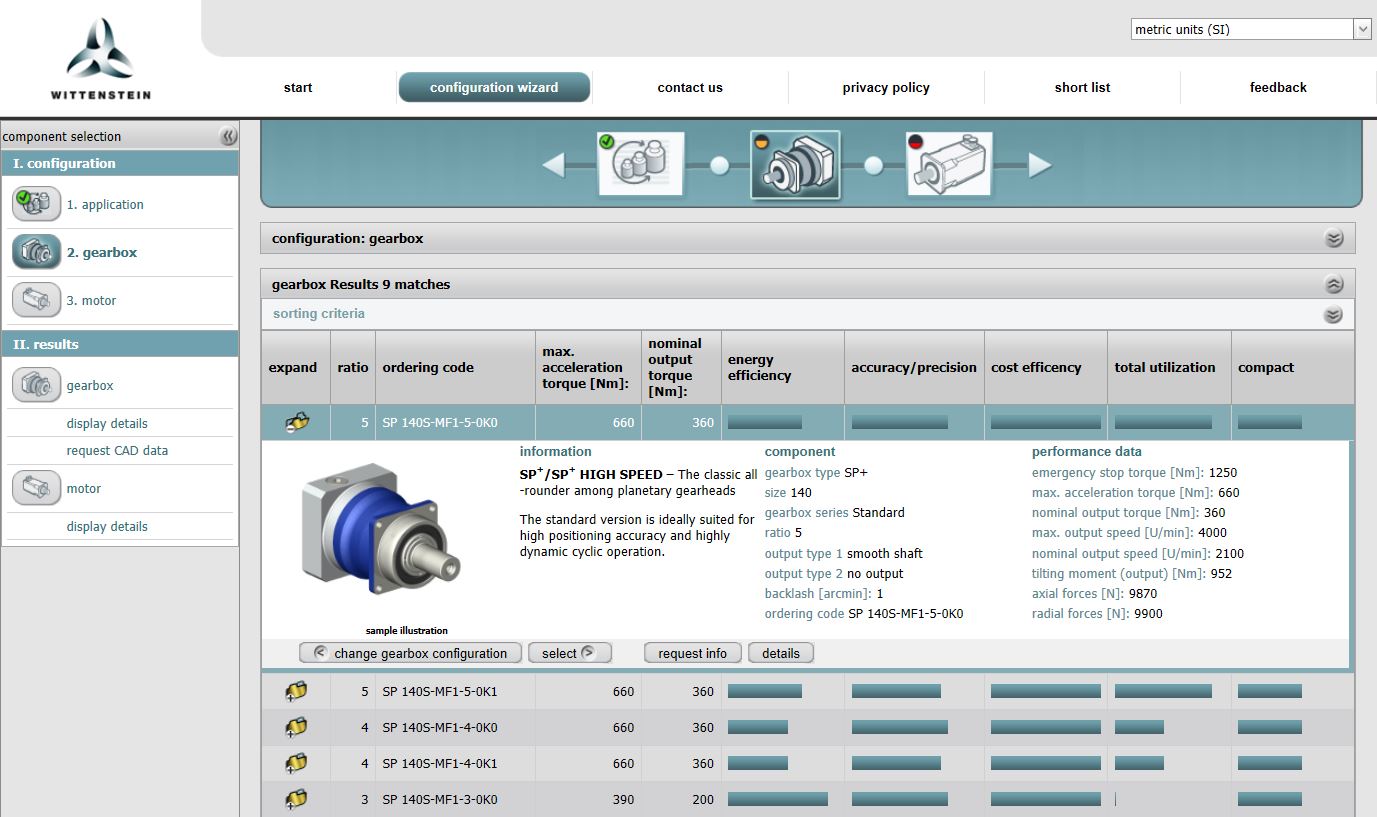Open the metric units (SI) dropdown

coord(1250,29)
